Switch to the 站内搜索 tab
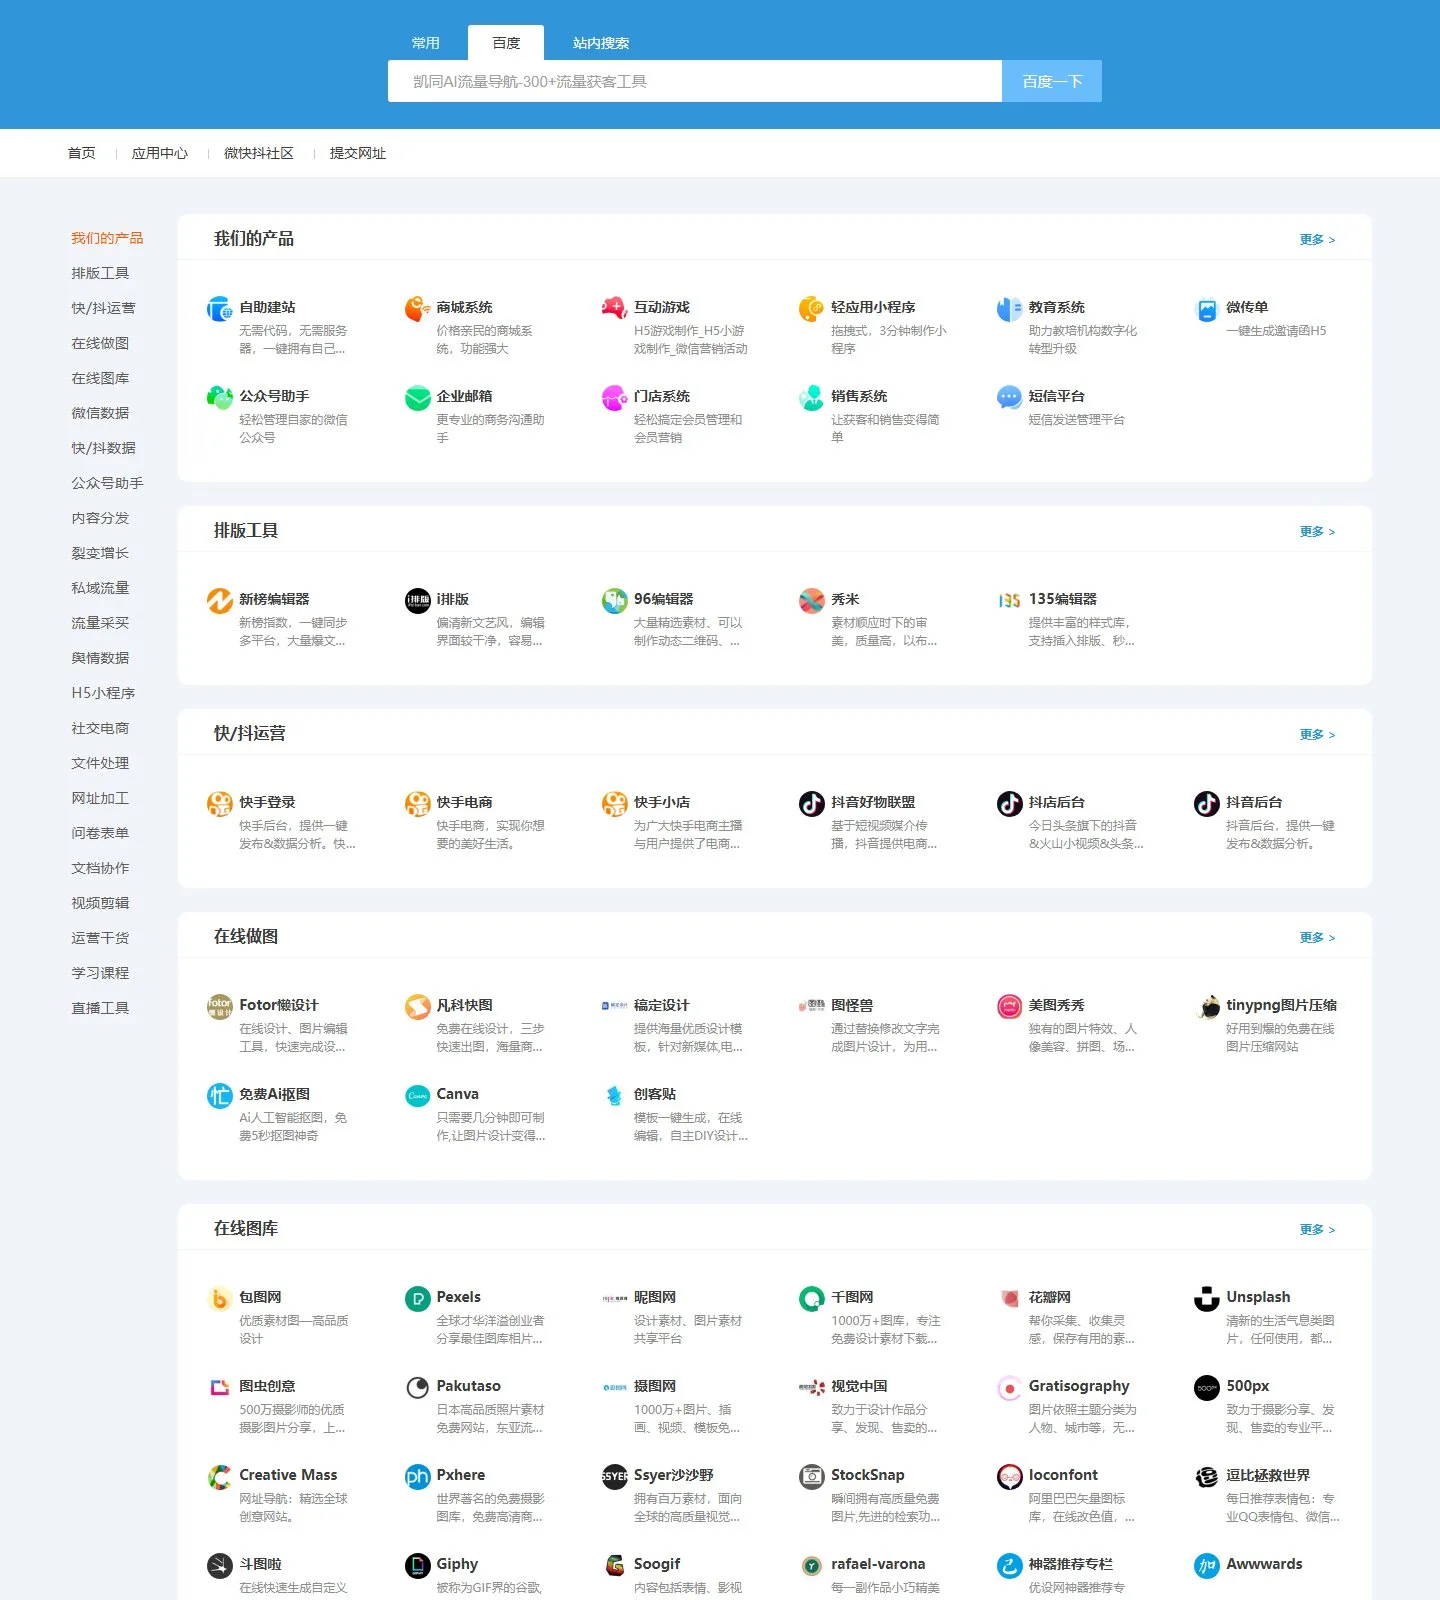 coord(601,43)
